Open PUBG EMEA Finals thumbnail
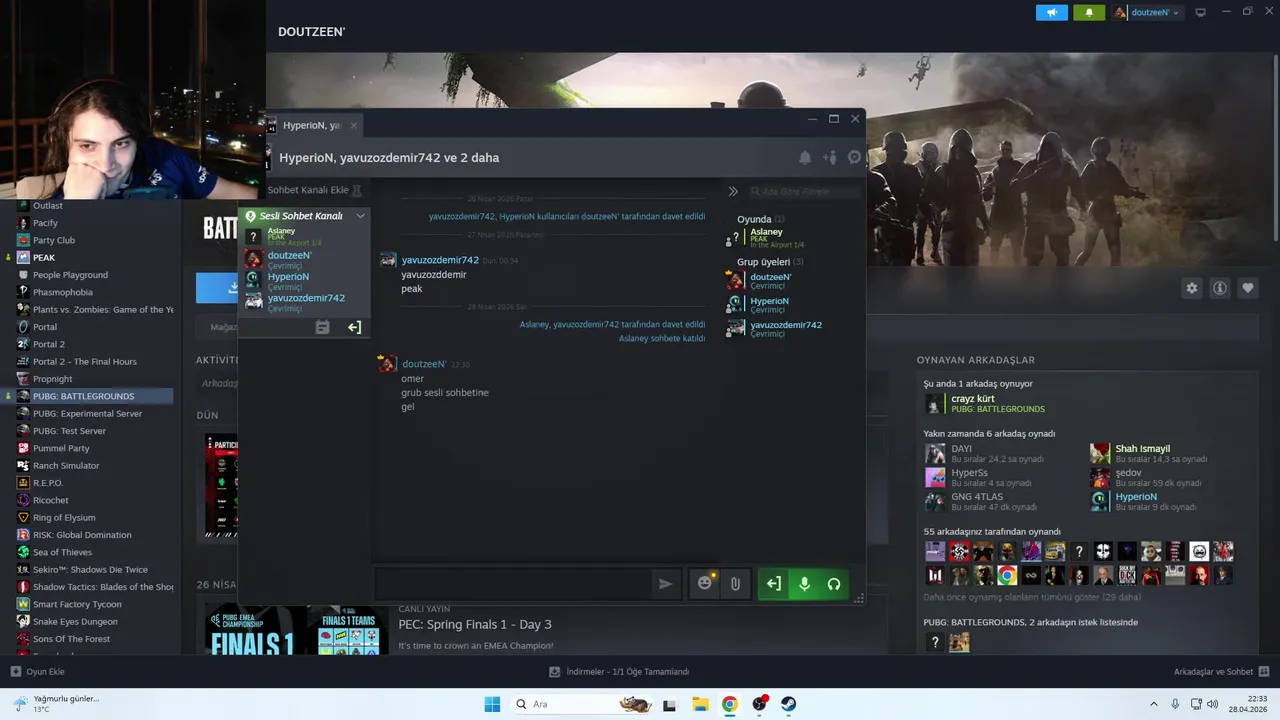Viewport: 1280px width, 720px height. [x=296, y=630]
